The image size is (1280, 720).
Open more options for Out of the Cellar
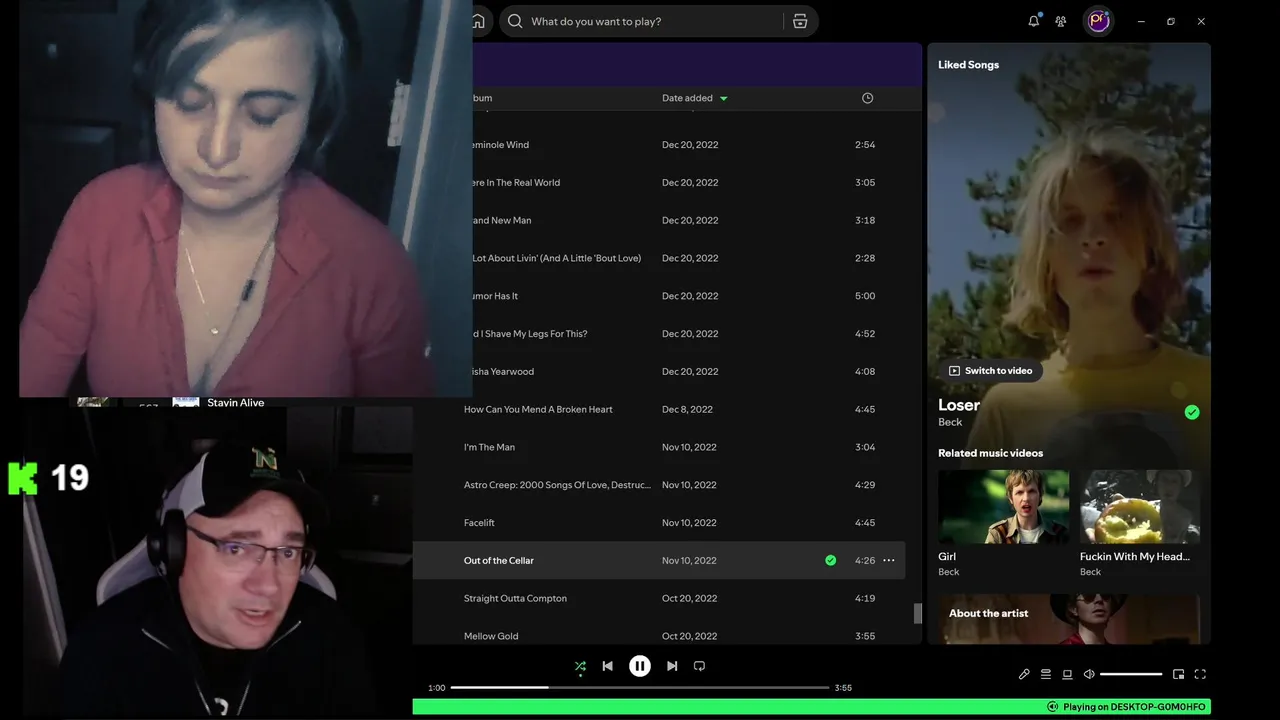point(889,561)
